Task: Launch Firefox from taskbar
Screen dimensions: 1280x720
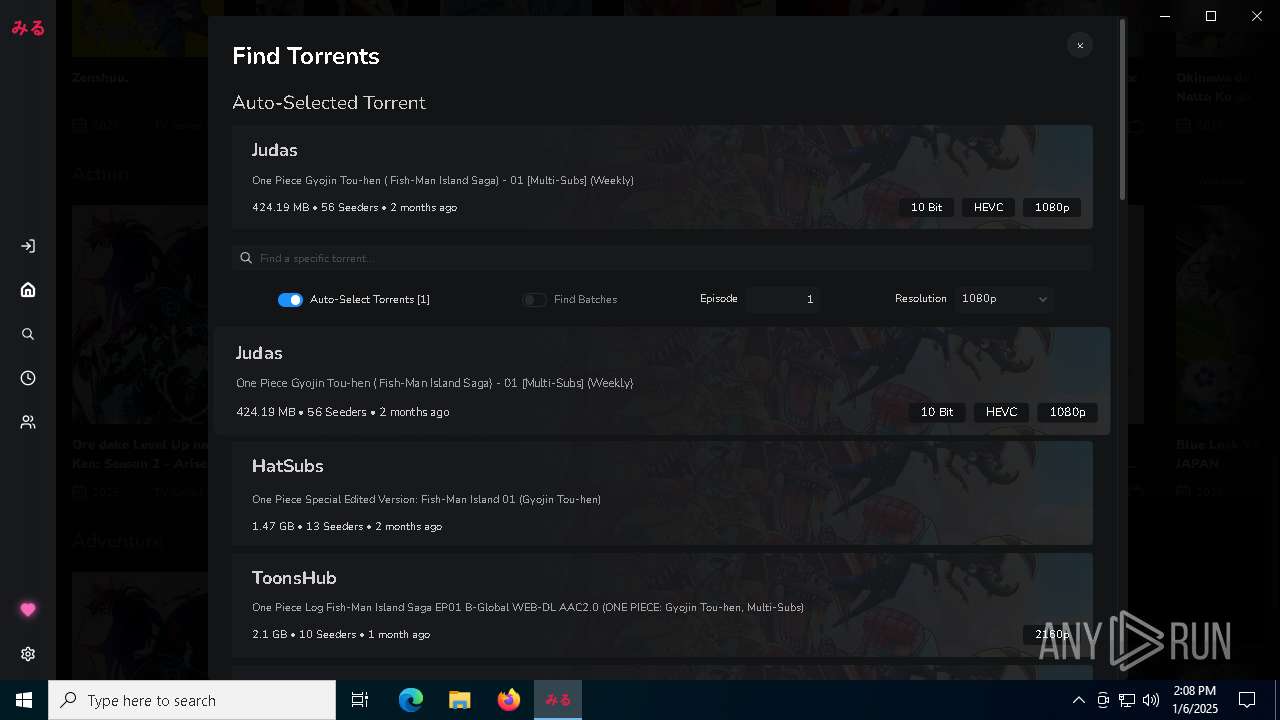Action: pos(508,700)
